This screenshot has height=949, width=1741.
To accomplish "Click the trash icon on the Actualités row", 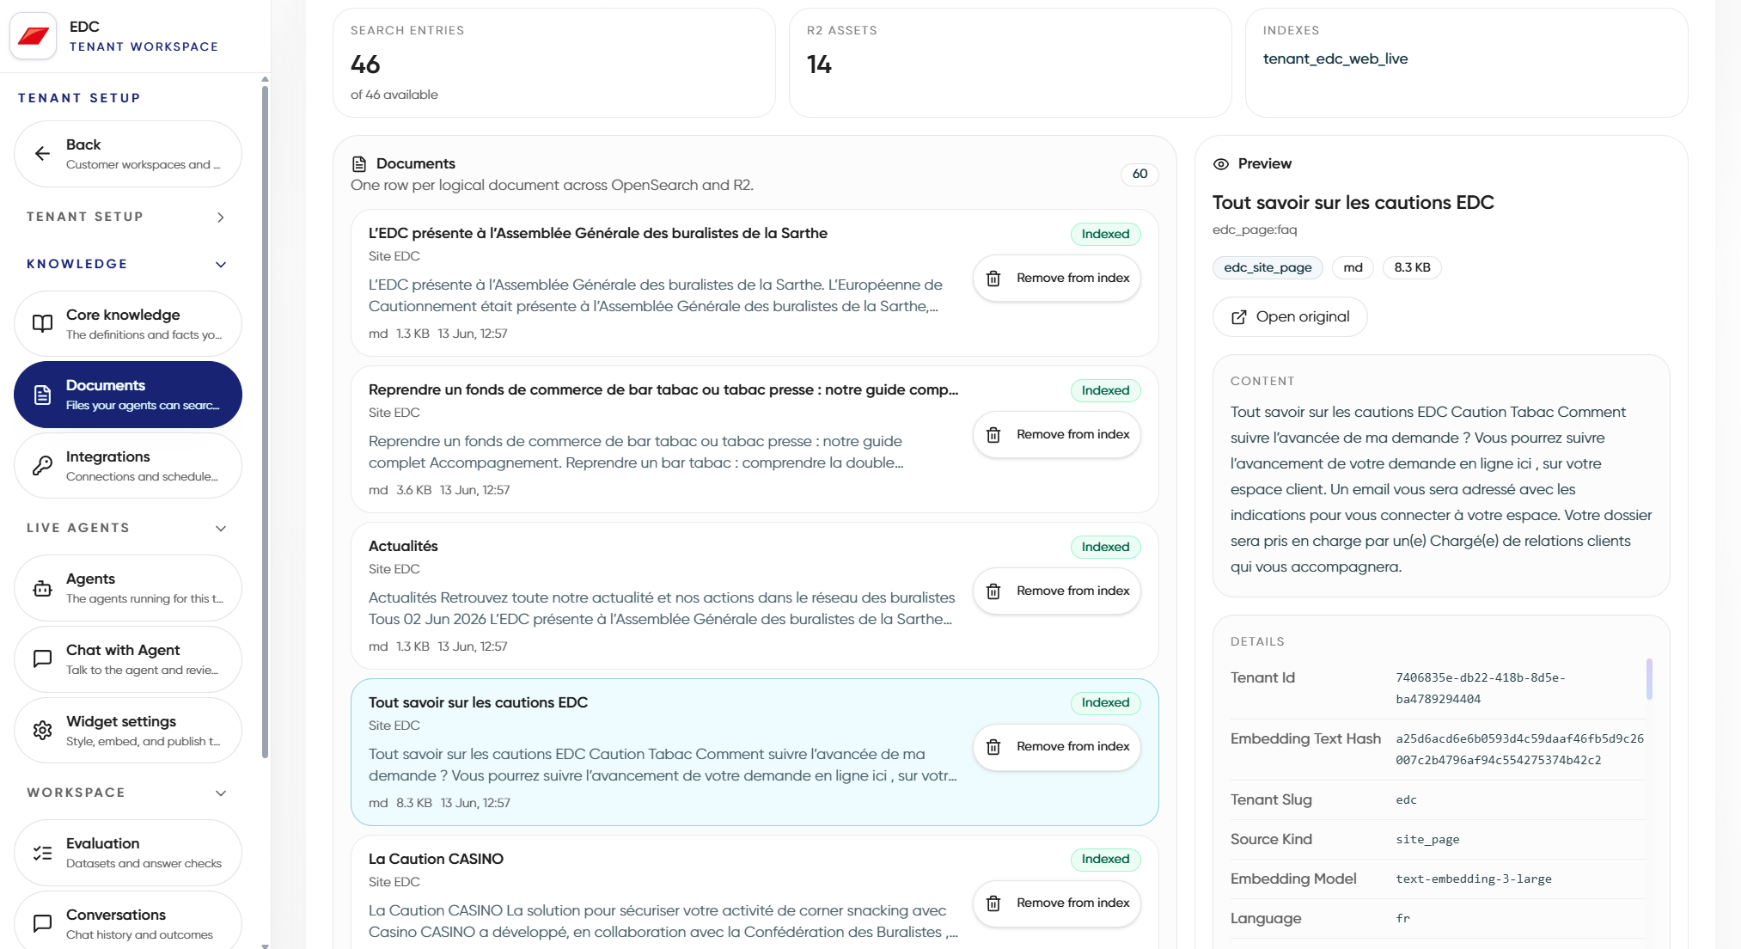I will tap(993, 591).
